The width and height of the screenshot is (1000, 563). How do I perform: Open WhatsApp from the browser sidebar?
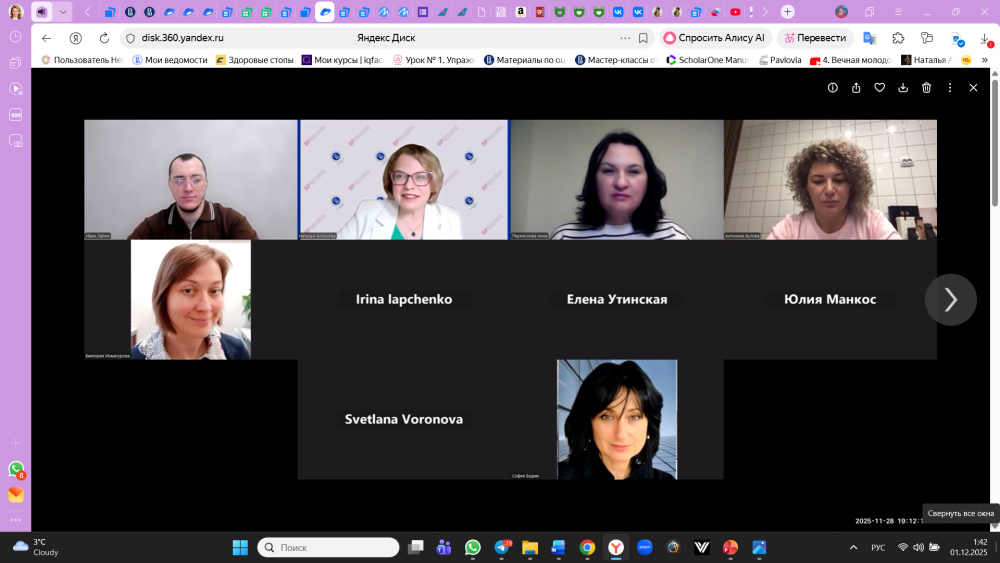(16, 468)
